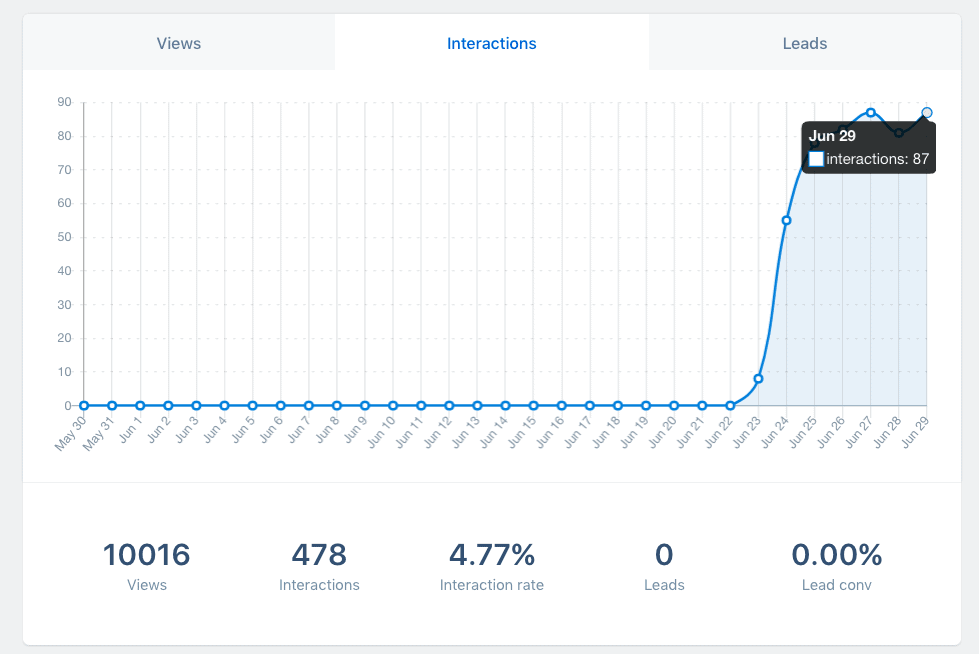Open the Leads tab
The width and height of the screenshot is (979, 654).
[x=805, y=44]
